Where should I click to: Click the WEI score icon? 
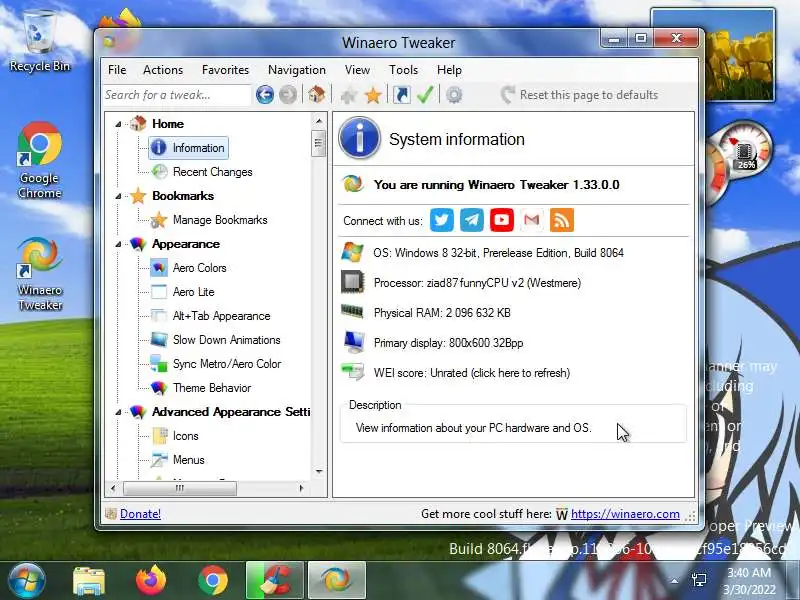(353, 372)
